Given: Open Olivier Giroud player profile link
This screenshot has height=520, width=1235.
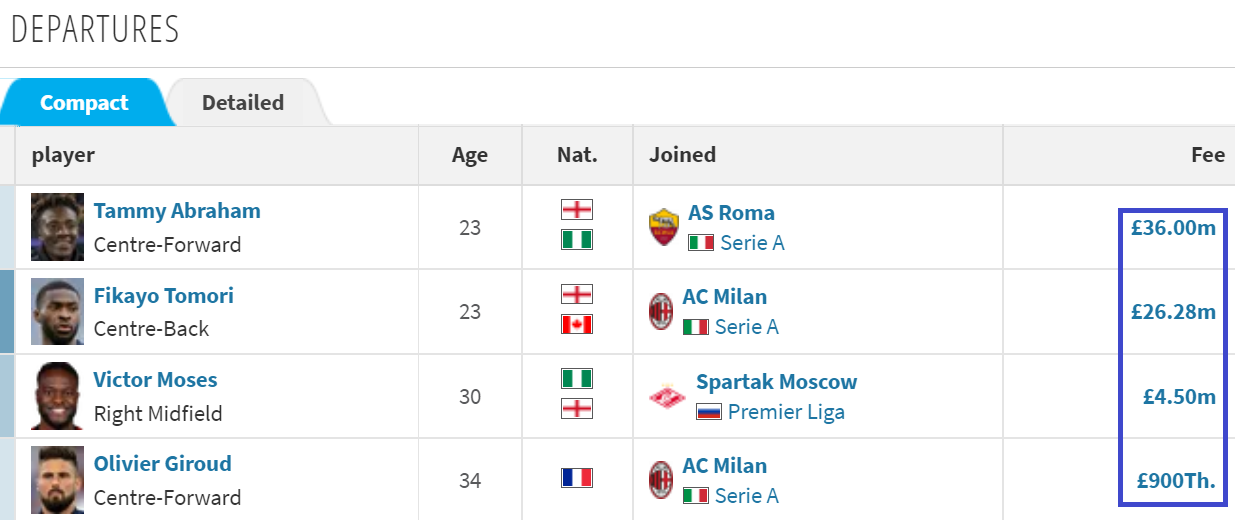Looking at the screenshot, I should click(162, 464).
